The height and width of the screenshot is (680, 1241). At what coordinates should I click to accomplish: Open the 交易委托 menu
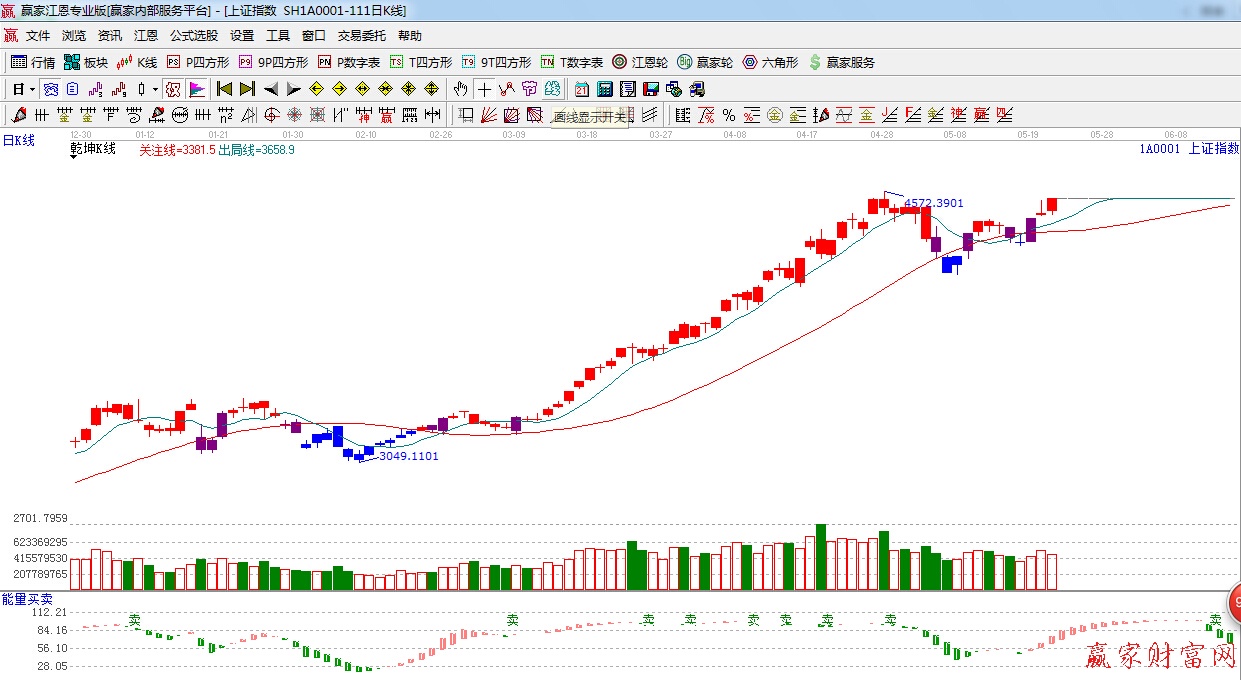coord(361,35)
